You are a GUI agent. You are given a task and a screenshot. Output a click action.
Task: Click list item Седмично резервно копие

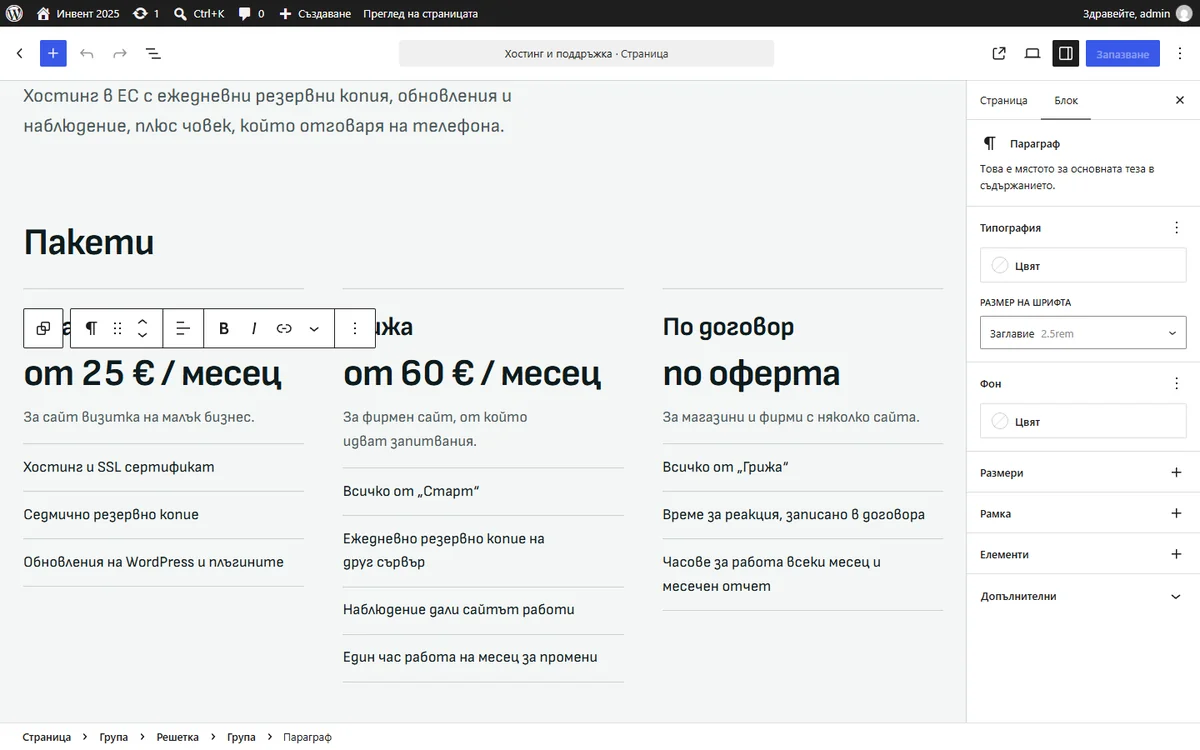[111, 515]
